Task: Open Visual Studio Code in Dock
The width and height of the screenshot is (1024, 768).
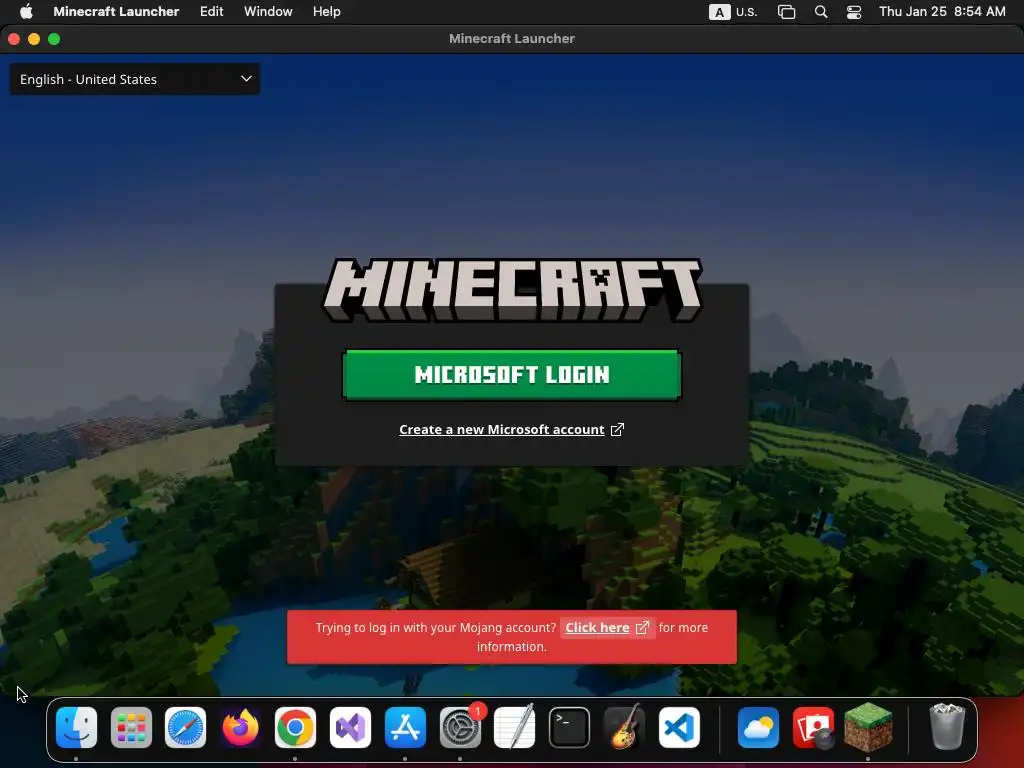Action: tap(679, 727)
